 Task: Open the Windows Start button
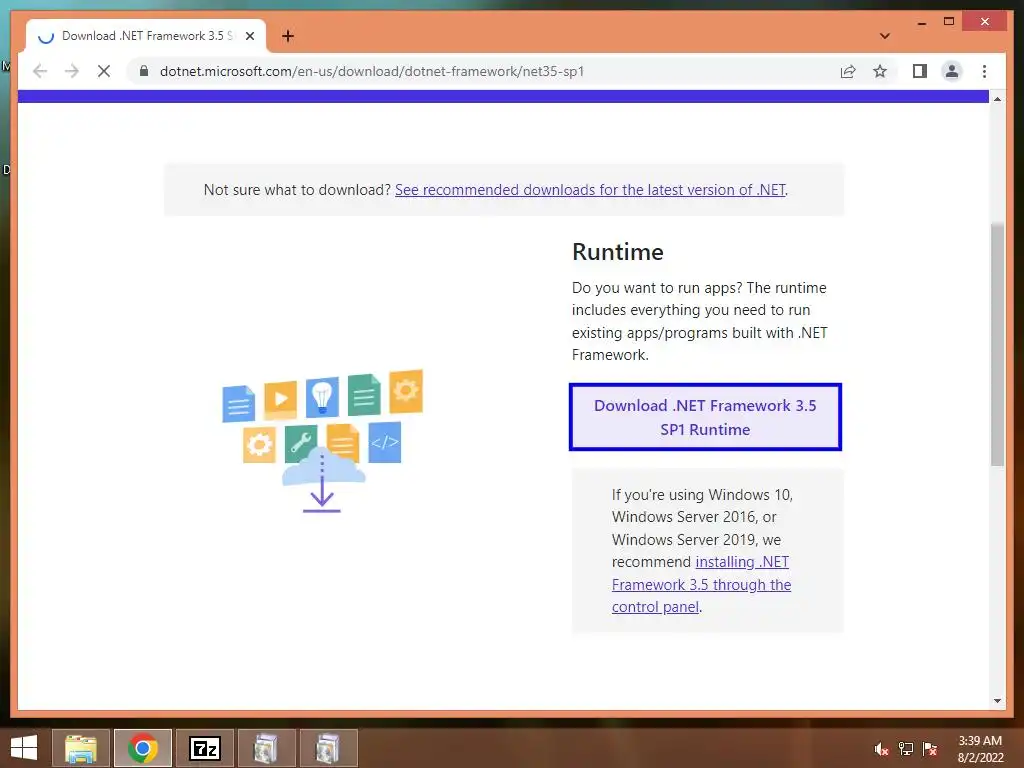[x=24, y=748]
